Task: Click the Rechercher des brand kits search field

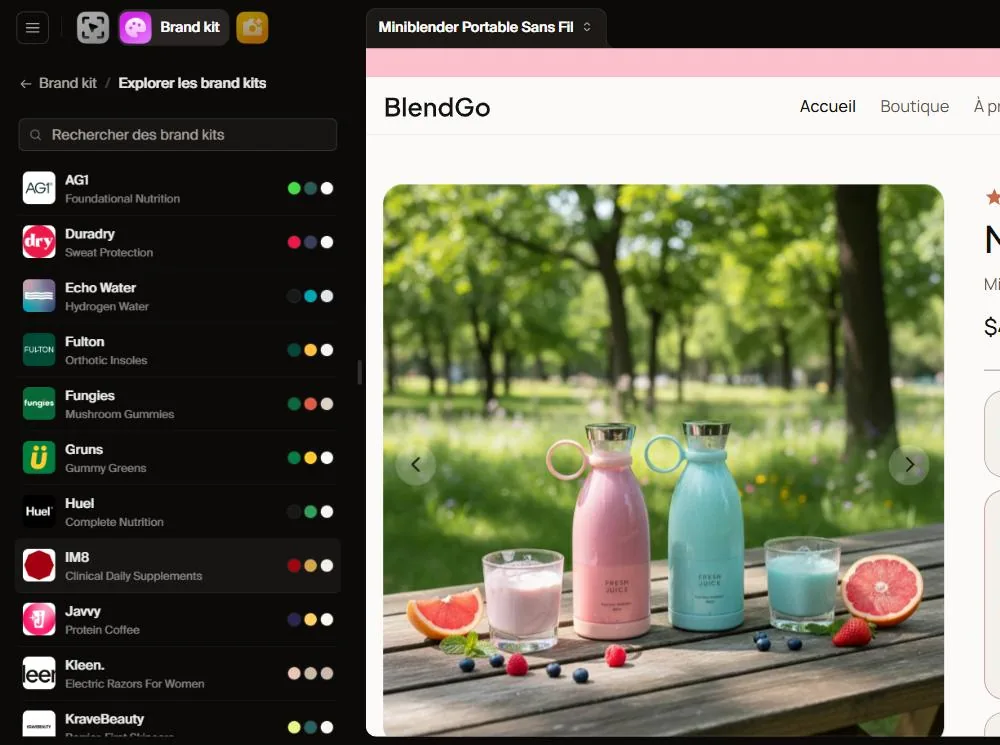Action: pyautogui.click(x=178, y=135)
